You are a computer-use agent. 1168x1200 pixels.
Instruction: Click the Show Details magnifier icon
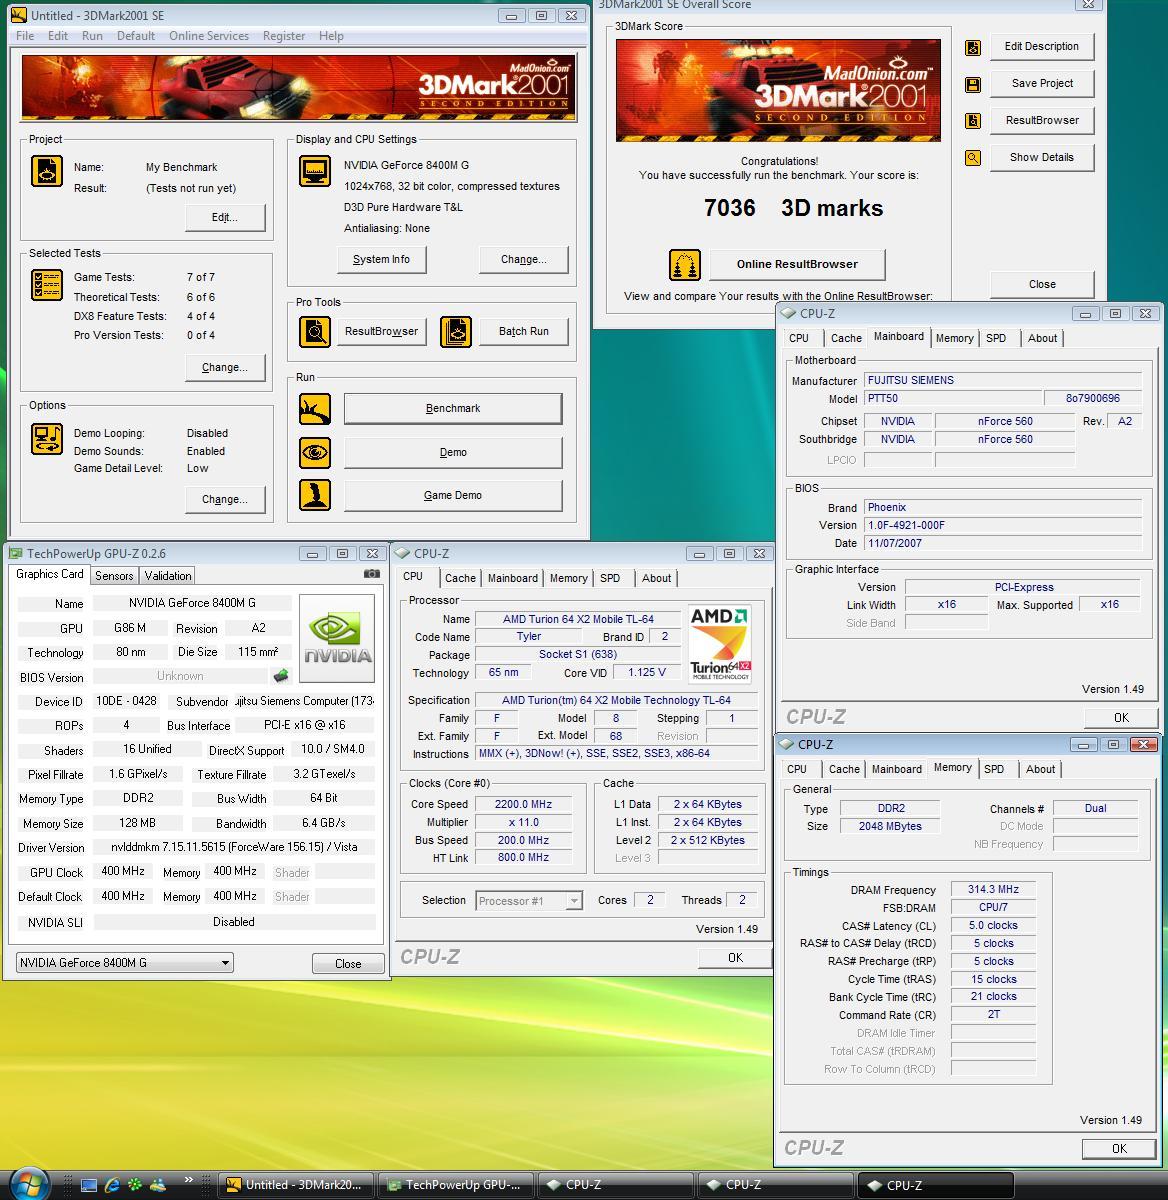[972, 158]
